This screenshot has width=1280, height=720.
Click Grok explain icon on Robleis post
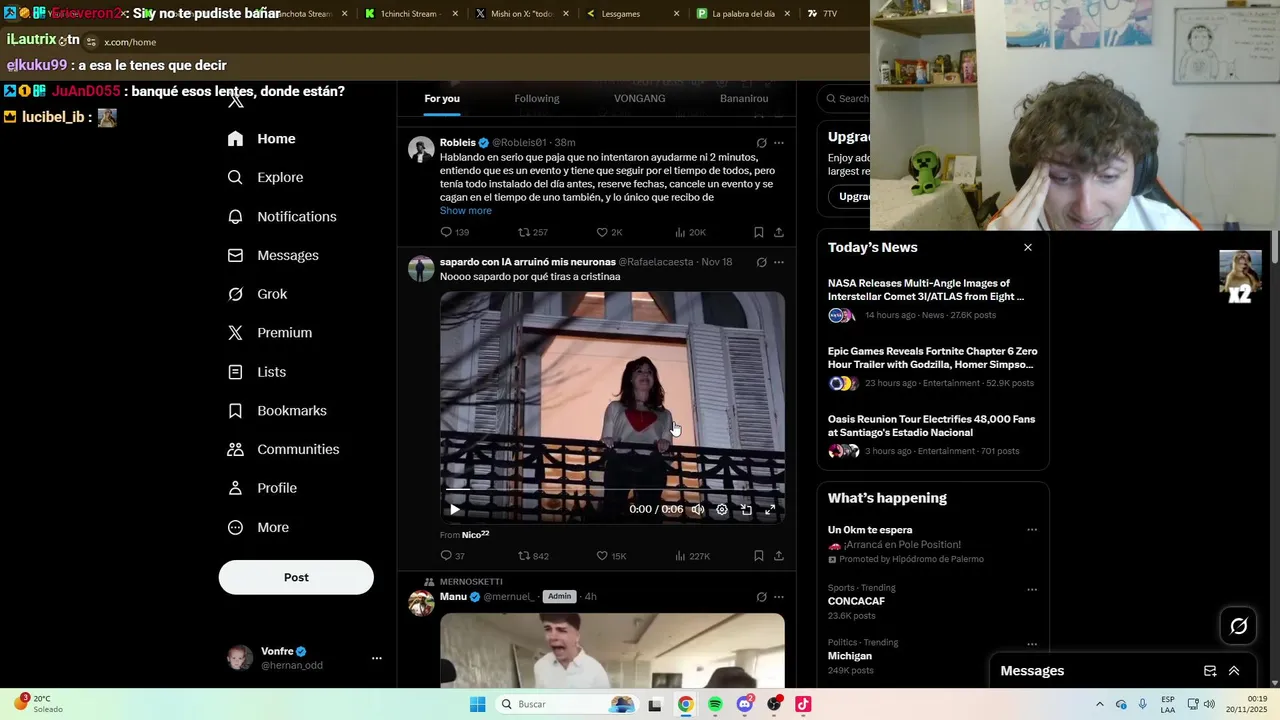[x=761, y=143]
